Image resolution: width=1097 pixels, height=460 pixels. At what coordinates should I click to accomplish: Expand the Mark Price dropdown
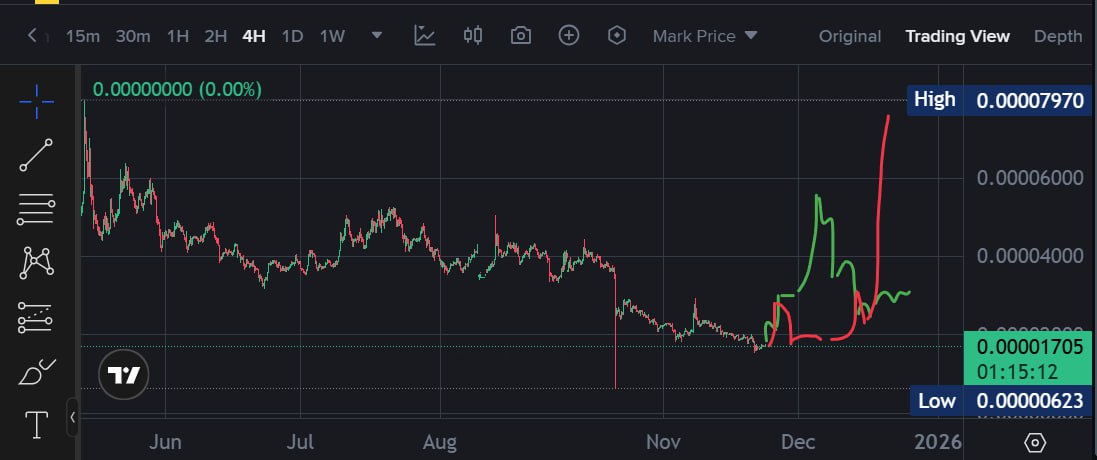click(705, 36)
